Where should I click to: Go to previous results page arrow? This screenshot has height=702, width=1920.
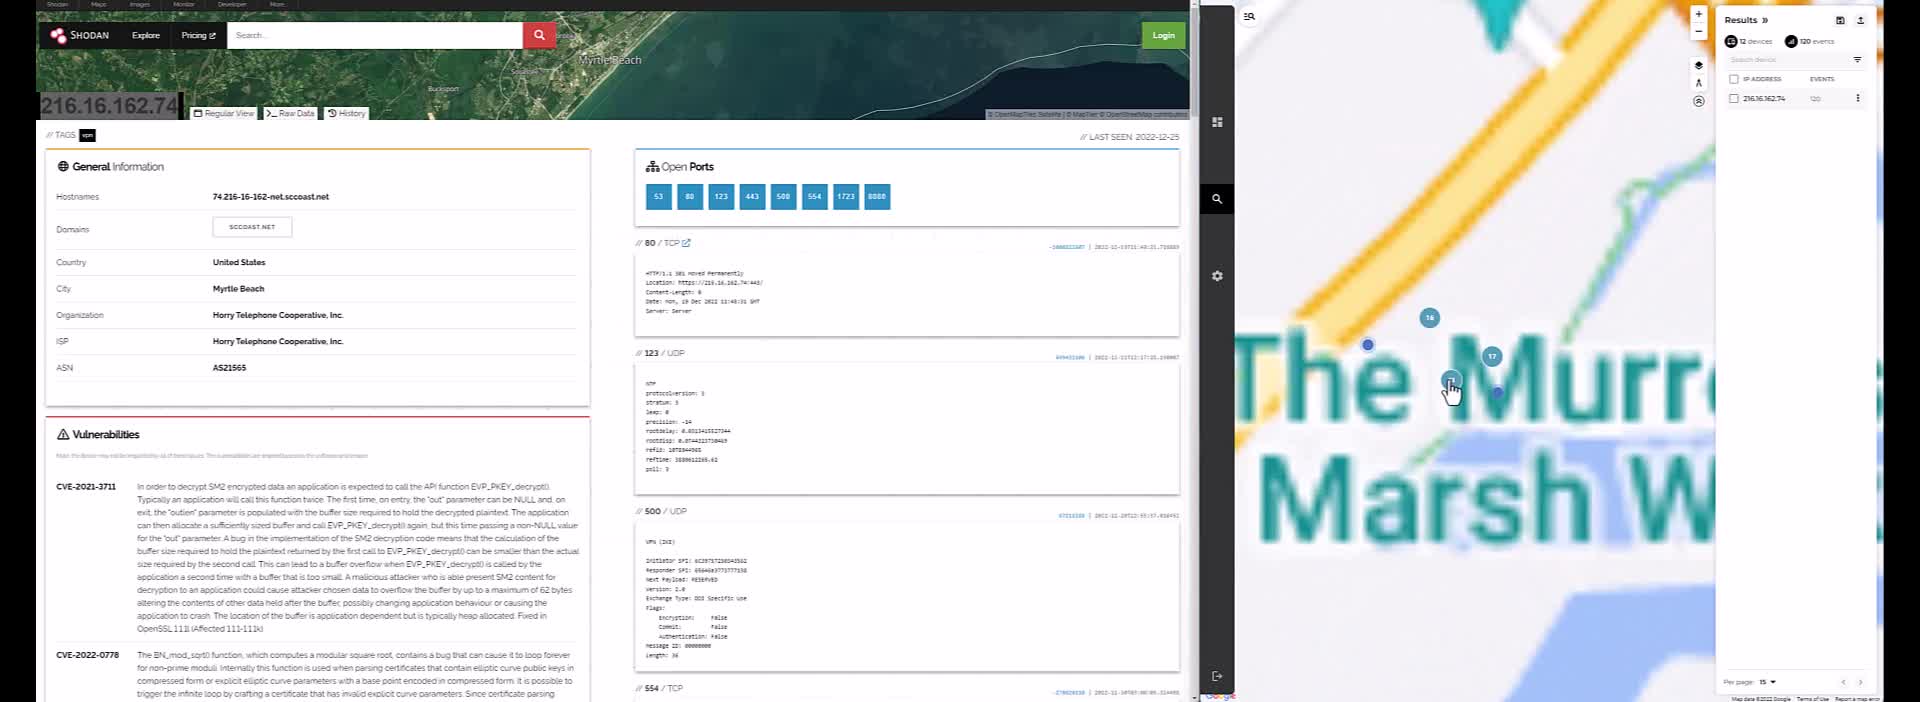[1843, 682]
